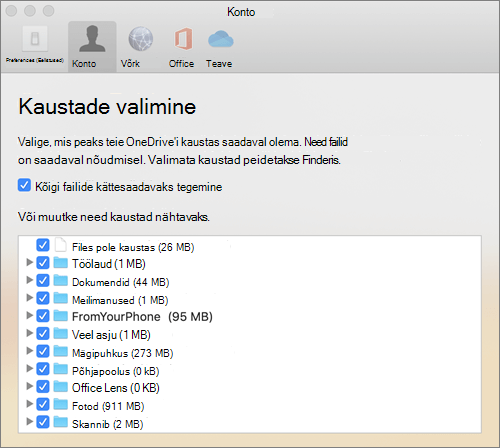Image resolution: width=500 pixels, height=448 pixels.
Task: Select the 'Töölaud (1 MB)' row text
Action: click(x=109, y=264)
